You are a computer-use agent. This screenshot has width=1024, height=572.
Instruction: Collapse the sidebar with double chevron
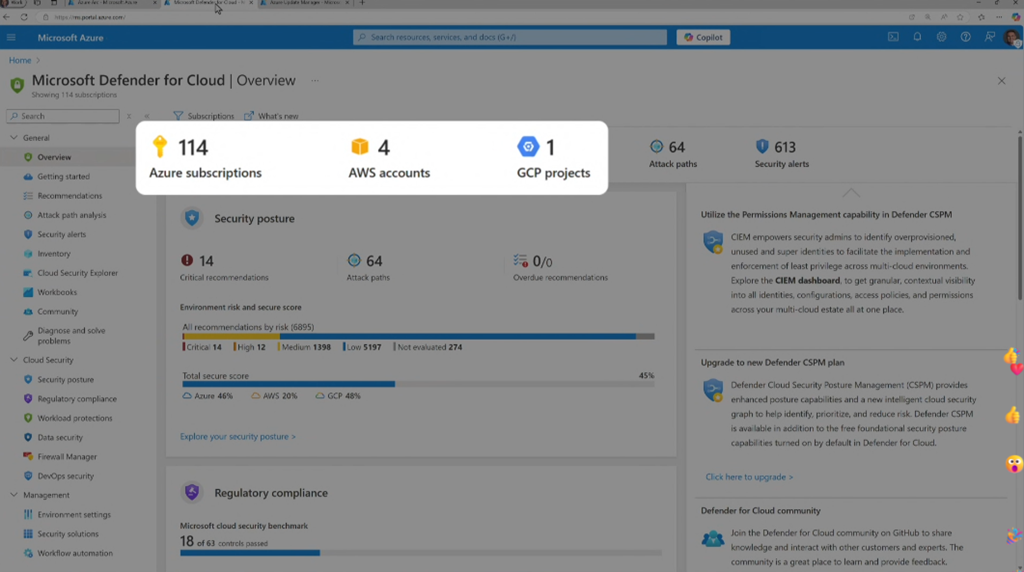point(147,116)
